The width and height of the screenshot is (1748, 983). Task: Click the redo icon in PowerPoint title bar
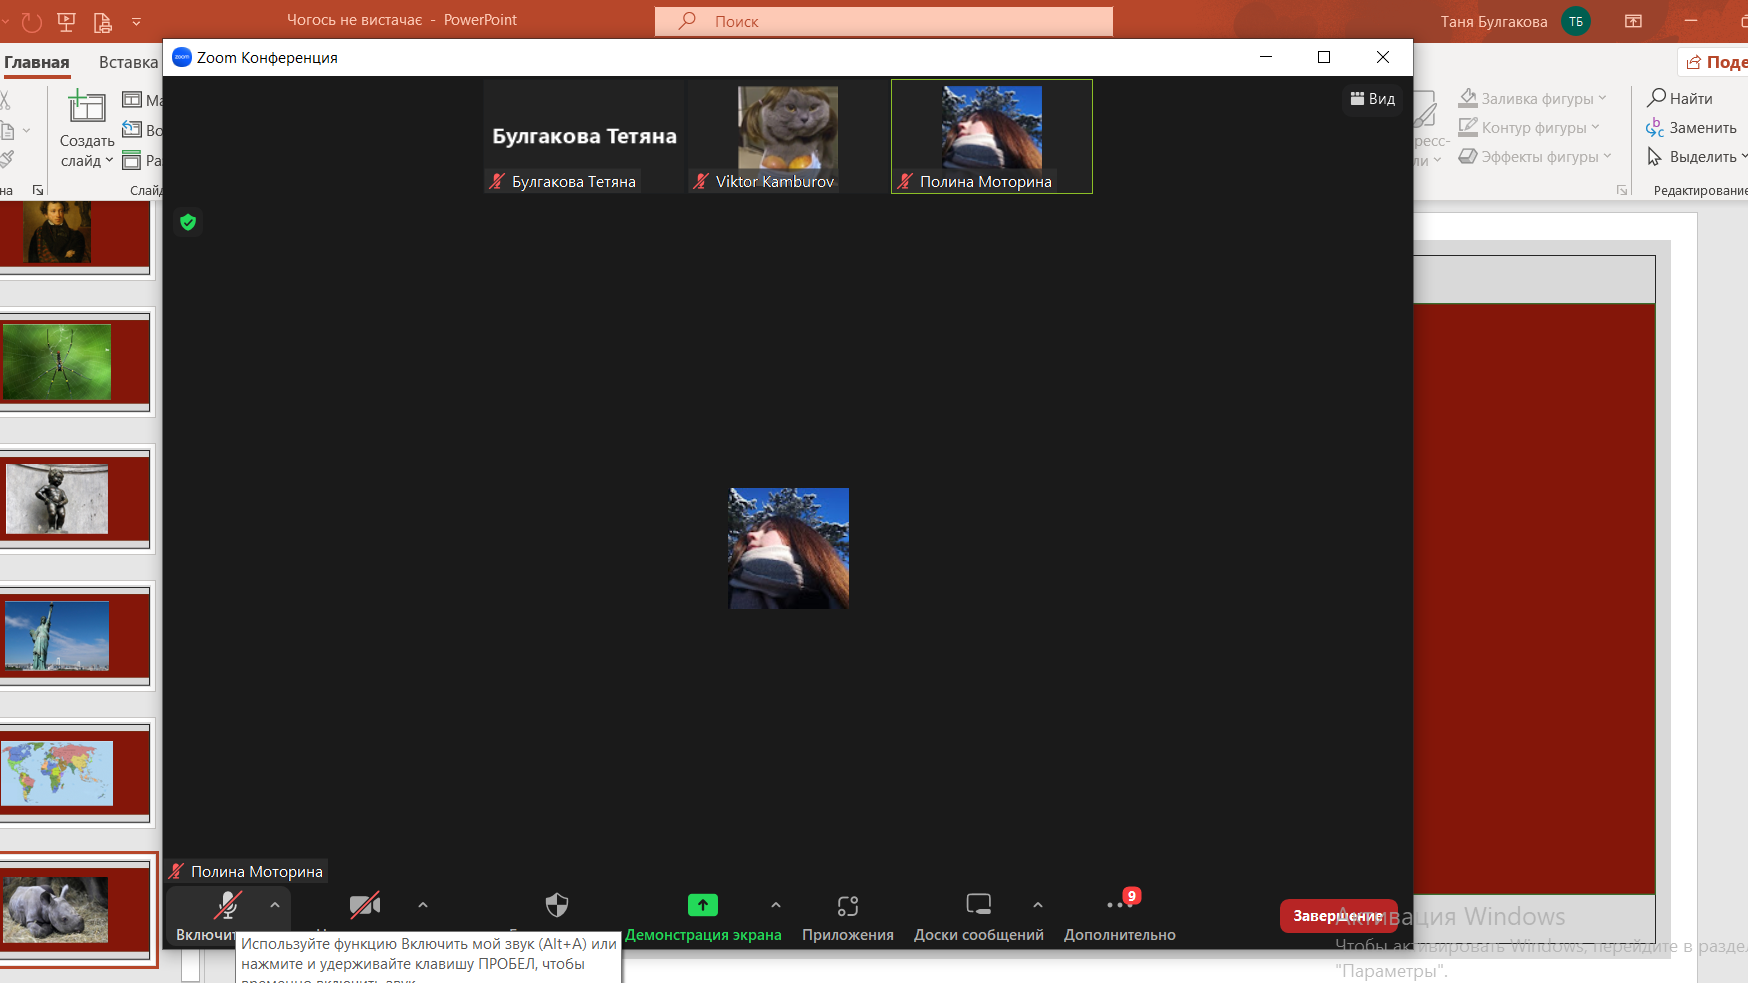coord(32,21)
